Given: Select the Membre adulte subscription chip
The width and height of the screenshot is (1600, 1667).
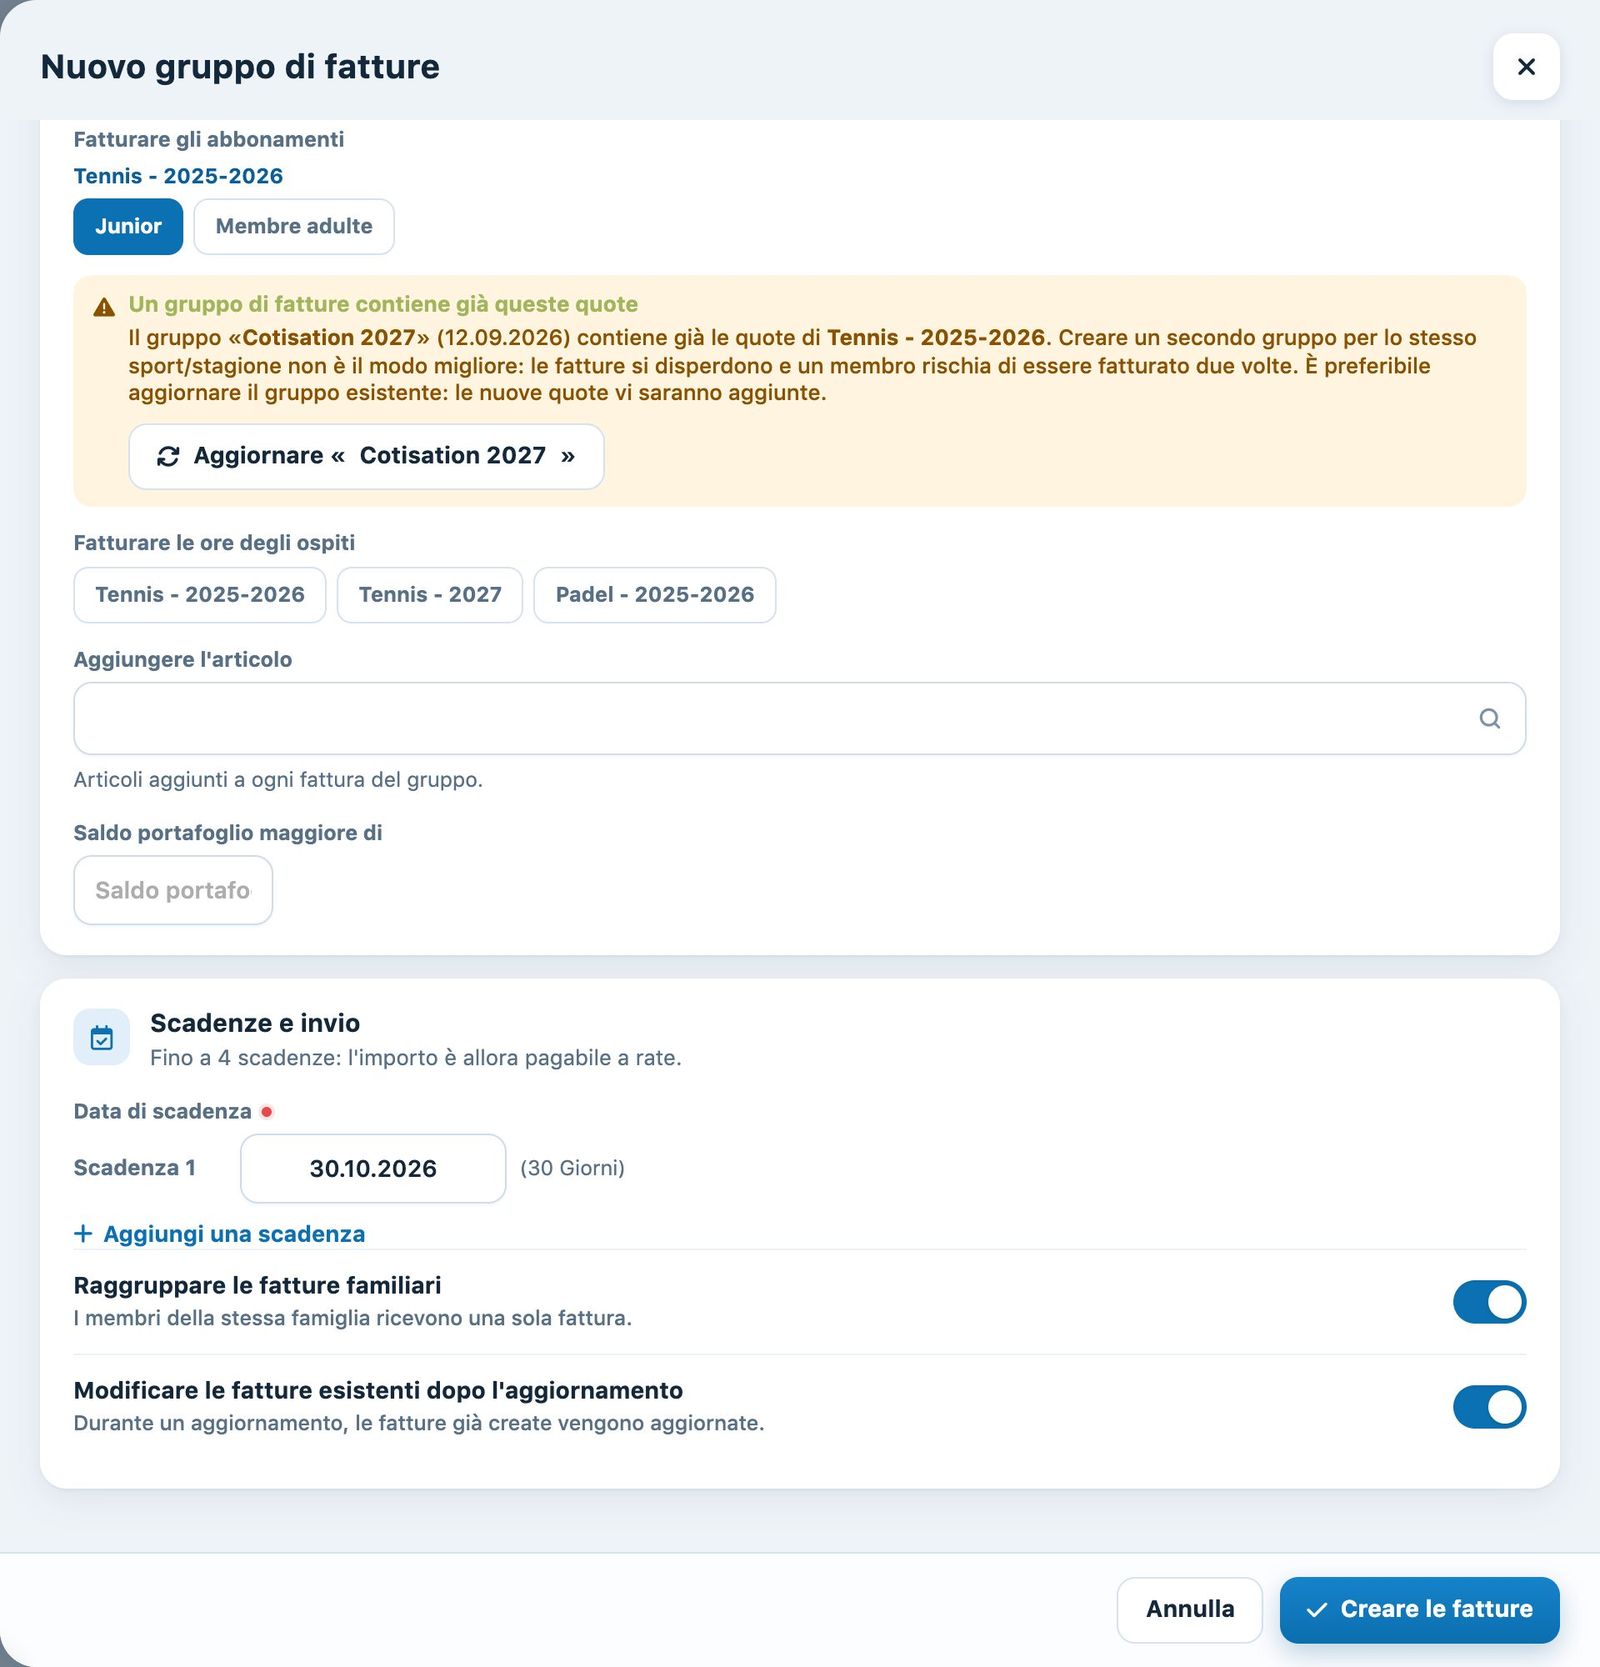Looking at the screenshot, I should [294, 227].
